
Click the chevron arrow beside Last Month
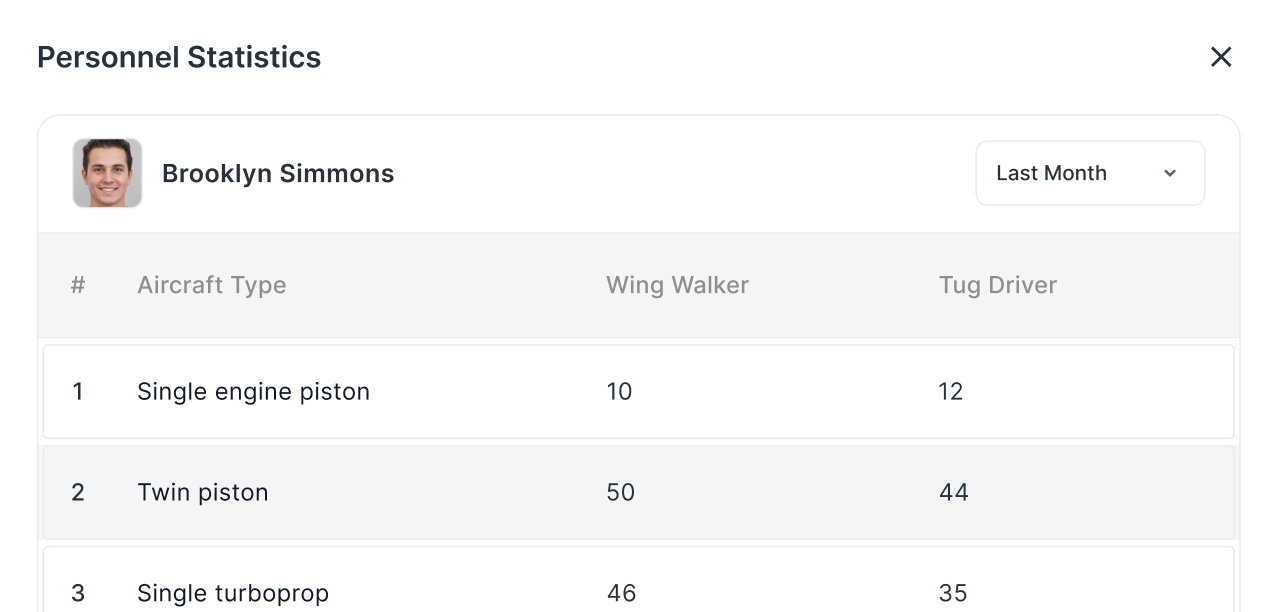(1170, 173)
